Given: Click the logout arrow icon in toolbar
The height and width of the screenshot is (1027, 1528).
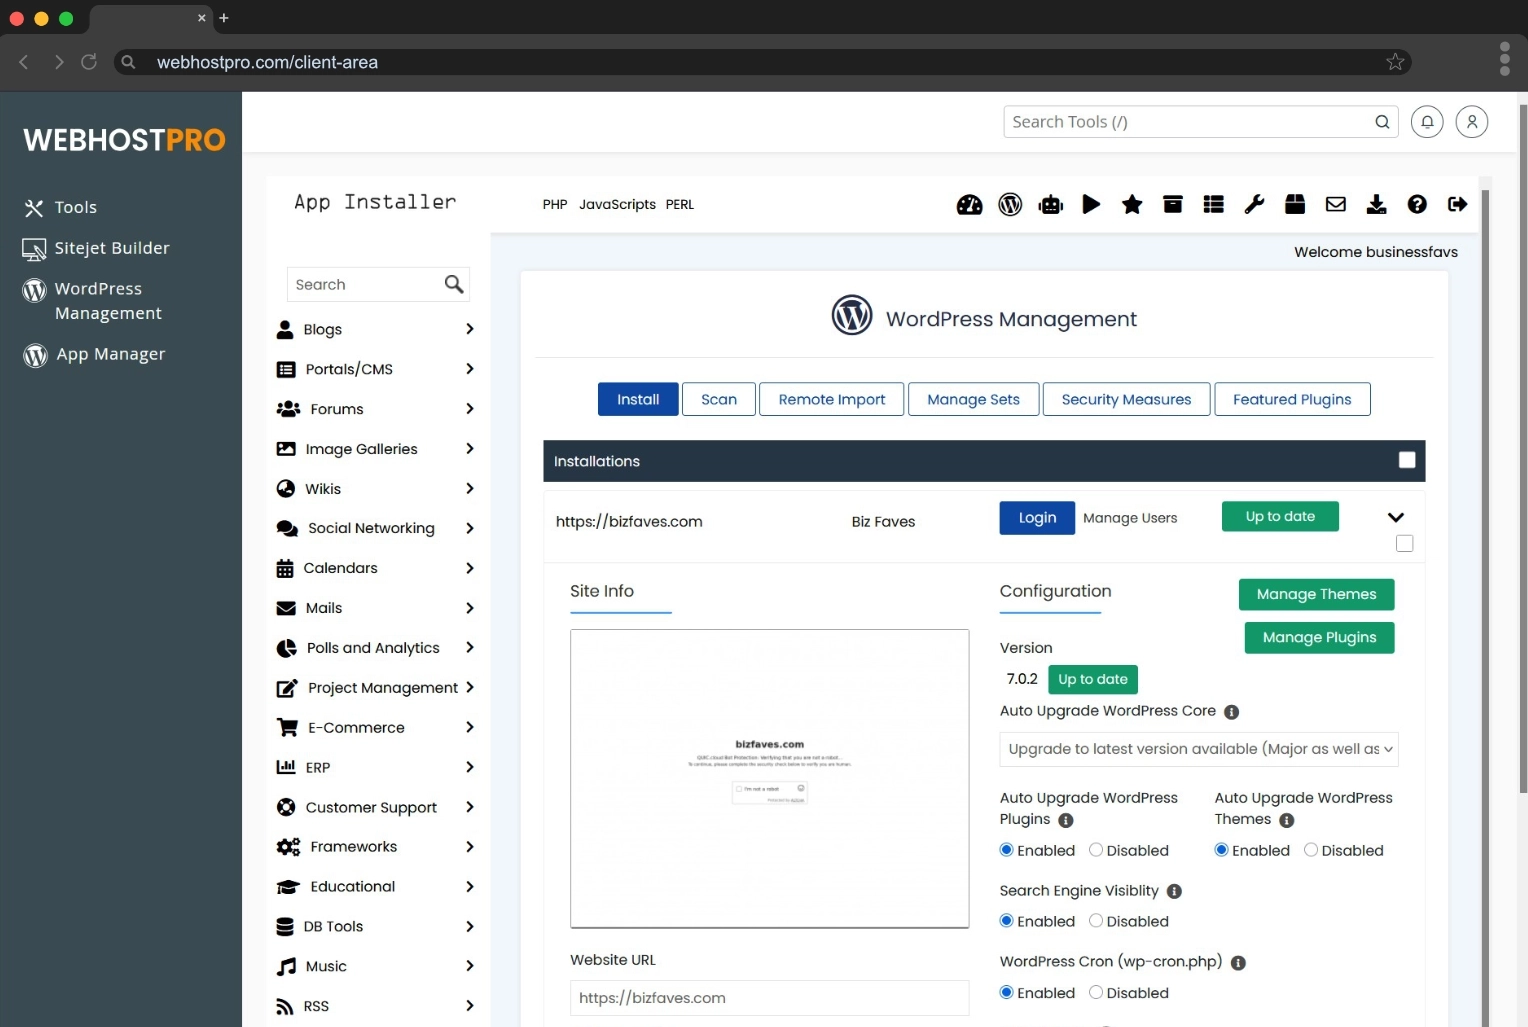Looking at the screenshot, I should [1458, 205].
